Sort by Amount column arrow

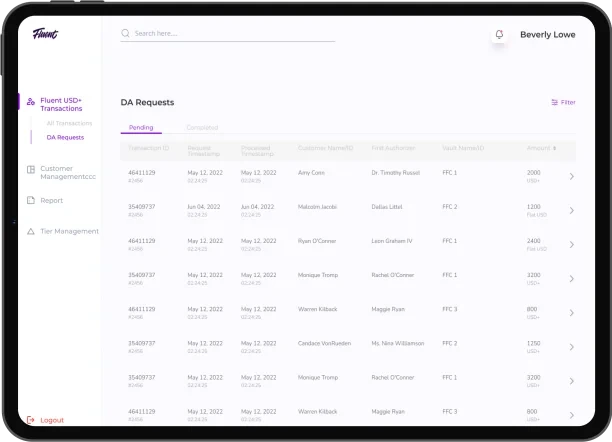[x=555, y=148]
